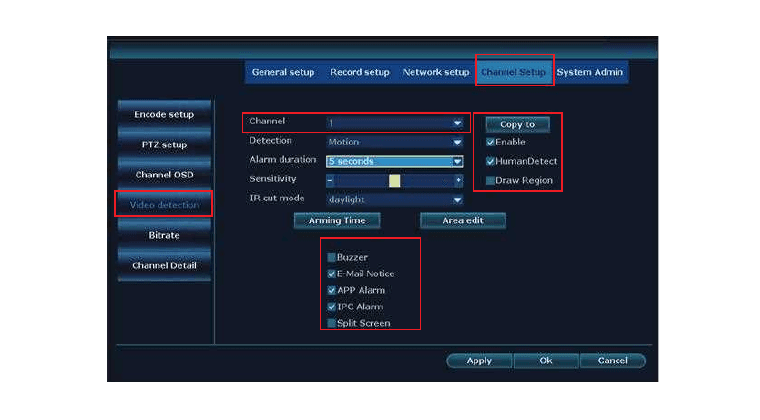Check the Draw Region checkbox
The image size is (760, 420).
(x=490, y=181)
